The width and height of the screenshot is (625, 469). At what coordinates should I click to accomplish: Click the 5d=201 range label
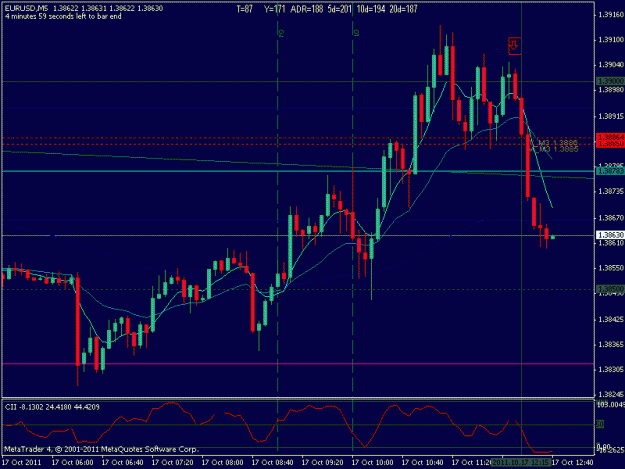[x=339, y=9]
